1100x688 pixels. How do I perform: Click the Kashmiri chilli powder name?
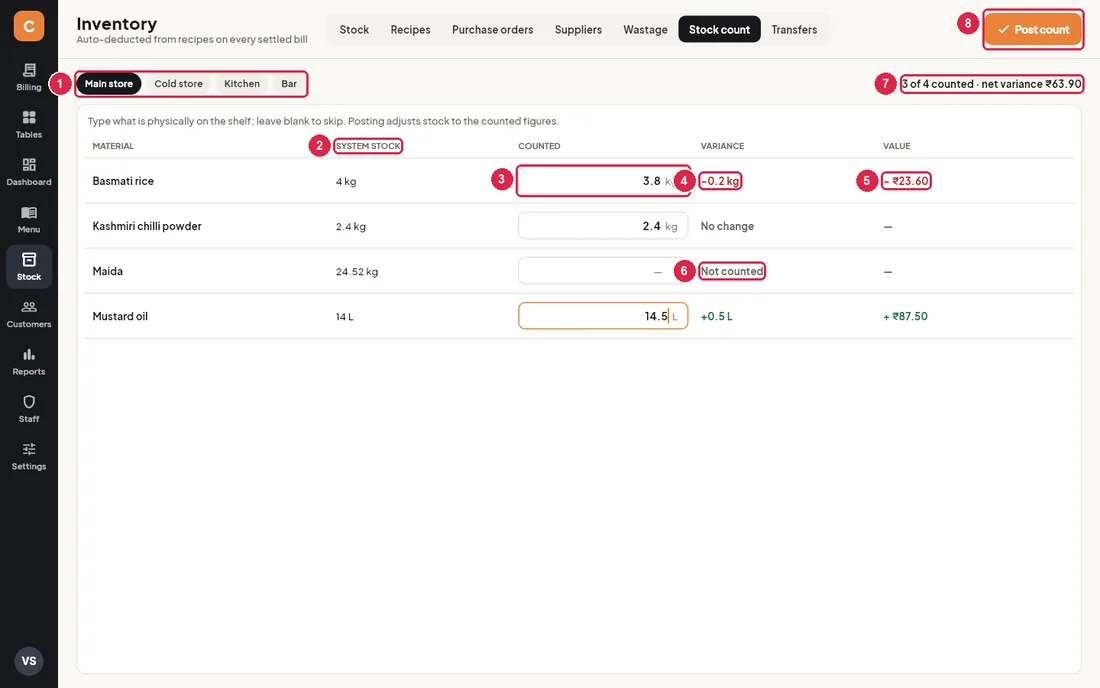coord(147,226)
